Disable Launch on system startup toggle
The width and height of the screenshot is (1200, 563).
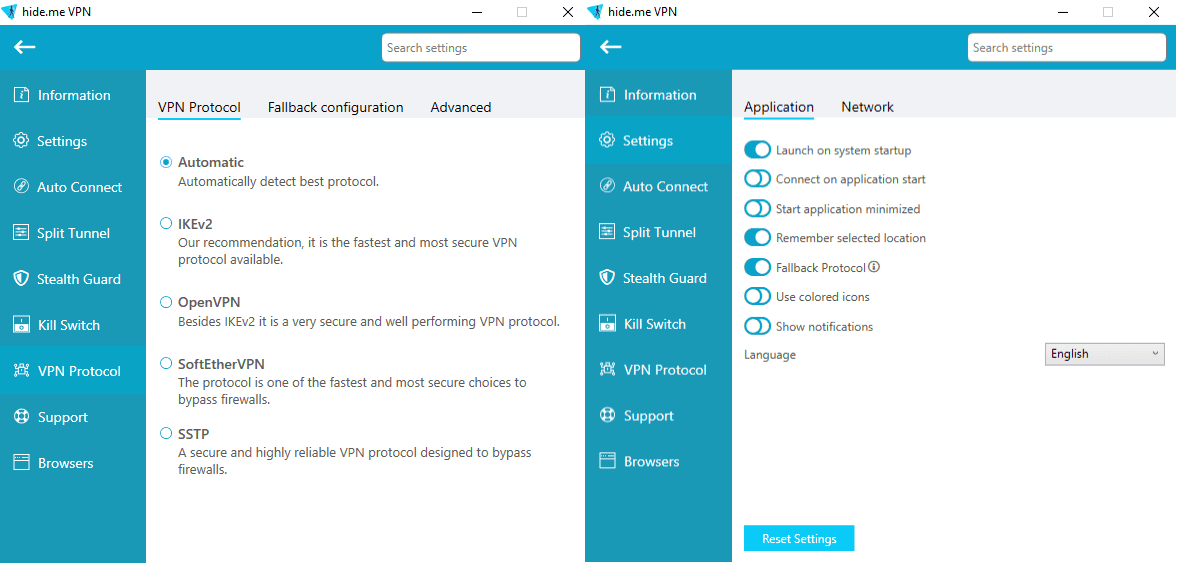758,150
